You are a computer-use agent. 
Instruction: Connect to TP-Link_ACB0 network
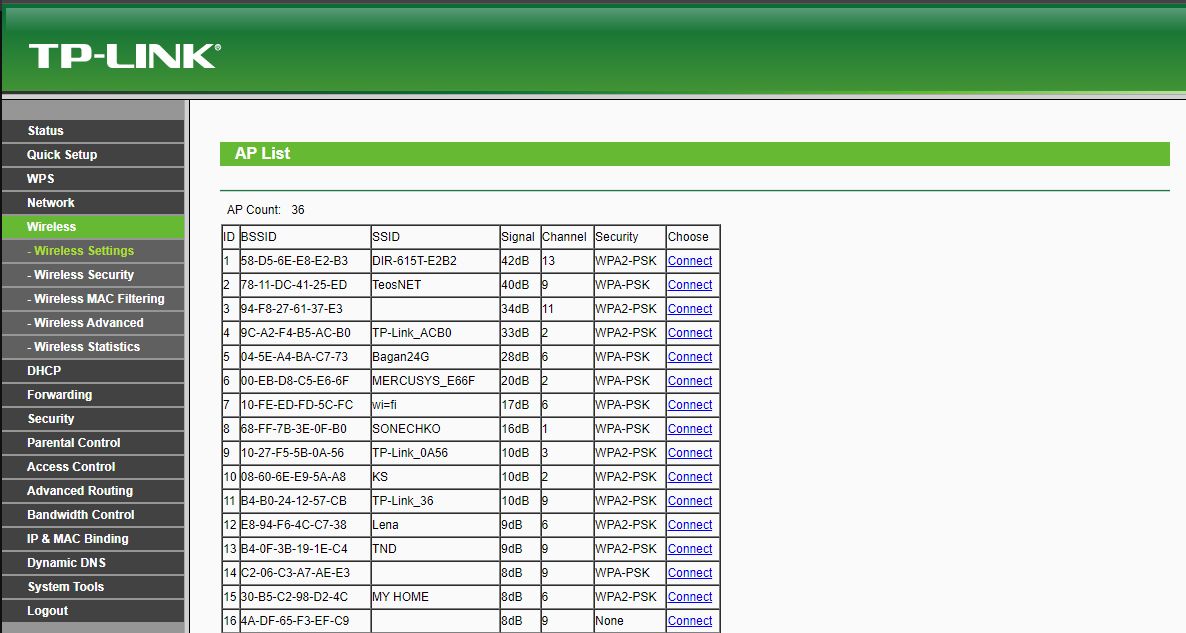point(690,333)
